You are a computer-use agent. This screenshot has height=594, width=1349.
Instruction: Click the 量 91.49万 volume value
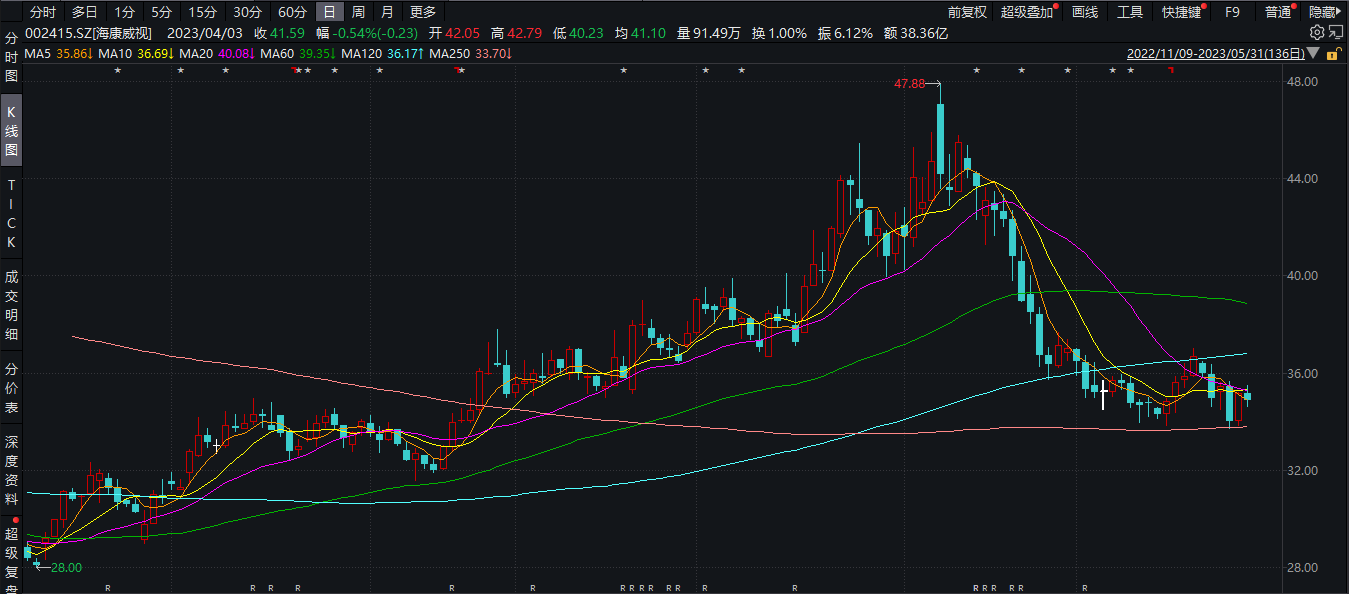pyautogui.click(x=709, y=33)
